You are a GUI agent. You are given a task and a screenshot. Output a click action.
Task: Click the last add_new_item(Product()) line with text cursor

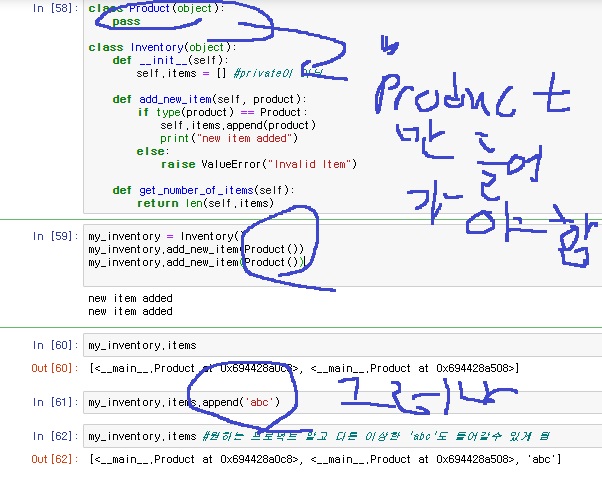click(196, 263)
